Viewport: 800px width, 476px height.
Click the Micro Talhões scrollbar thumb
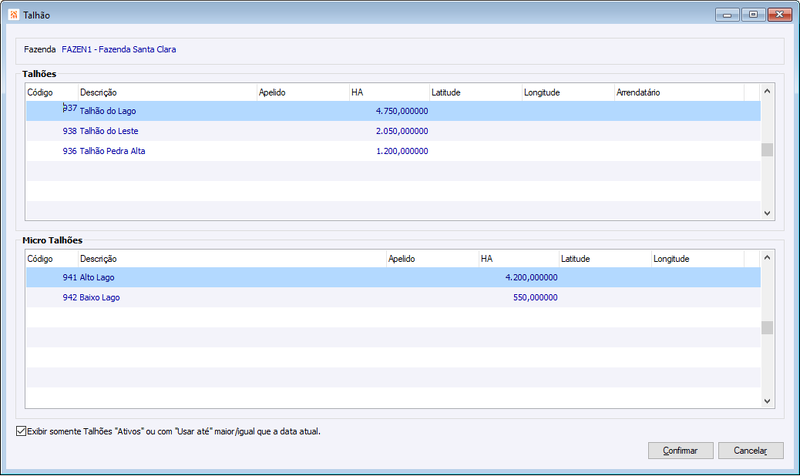click(x=767, y=328)
